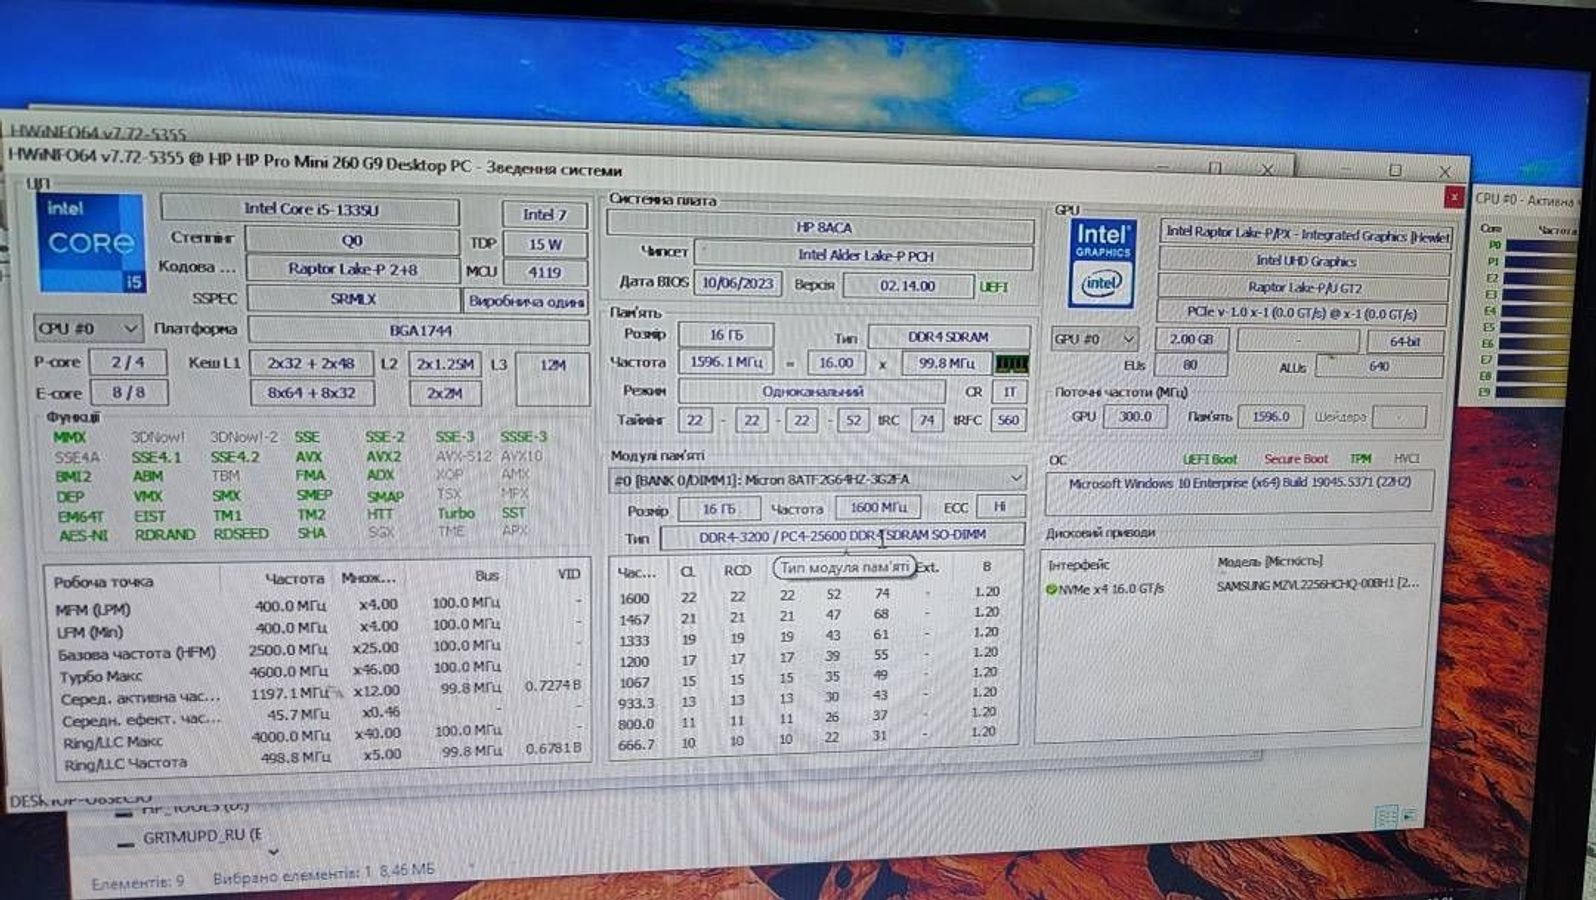This screenshot has height=900, width=1596.
Task: Click the AVX2 feature flag
Action: [x=383, y=456]
